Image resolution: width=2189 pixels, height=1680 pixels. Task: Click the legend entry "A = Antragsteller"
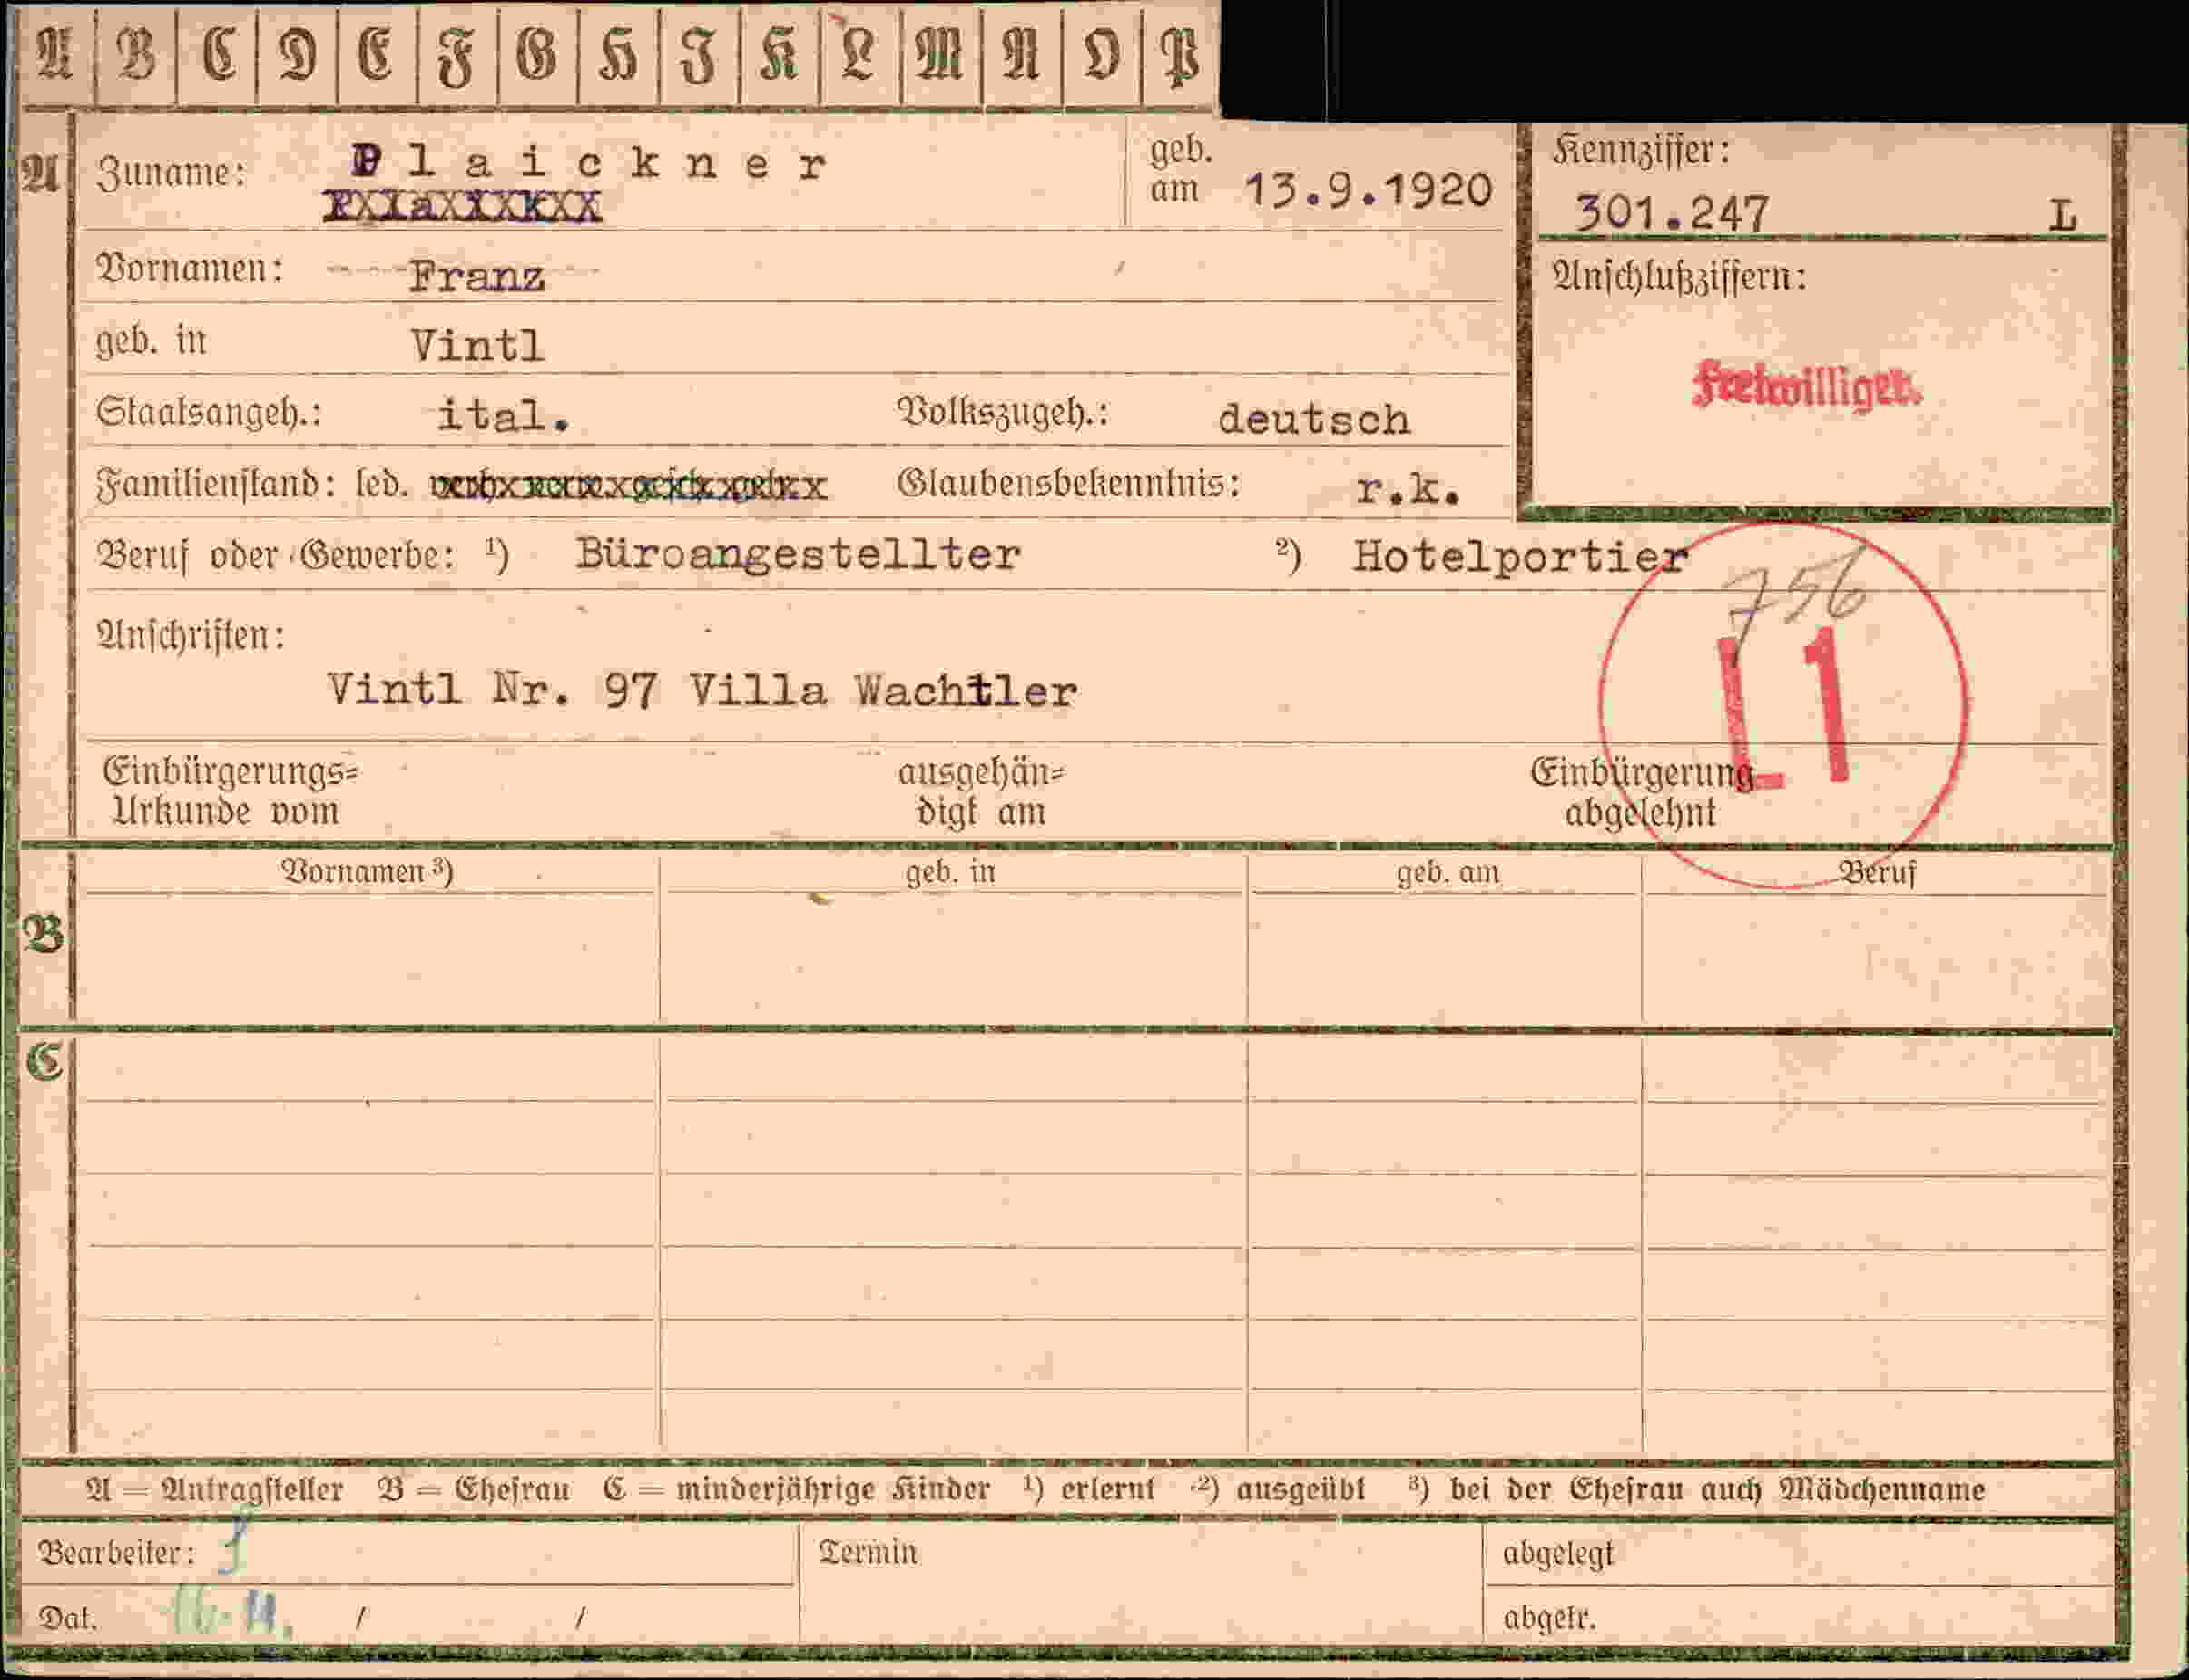pos(215,1490)
